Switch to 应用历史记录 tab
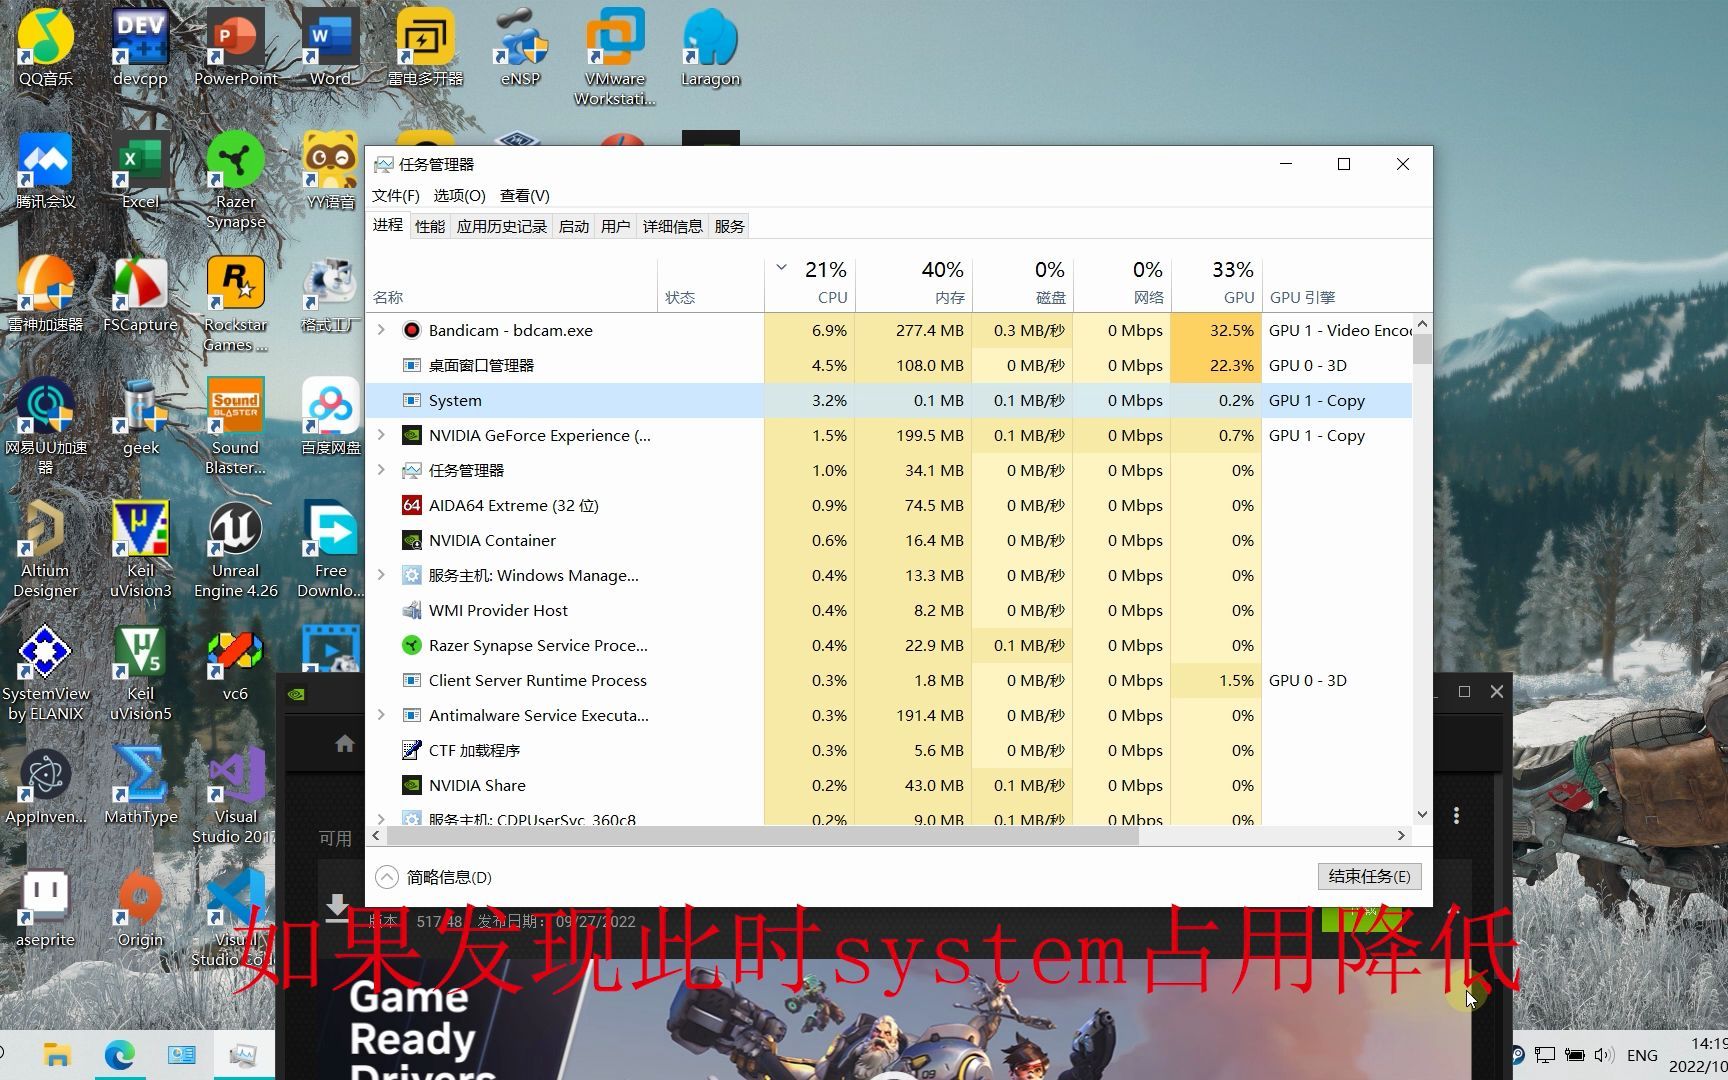Screen dimensions: 1728x1080 point(502,226)
